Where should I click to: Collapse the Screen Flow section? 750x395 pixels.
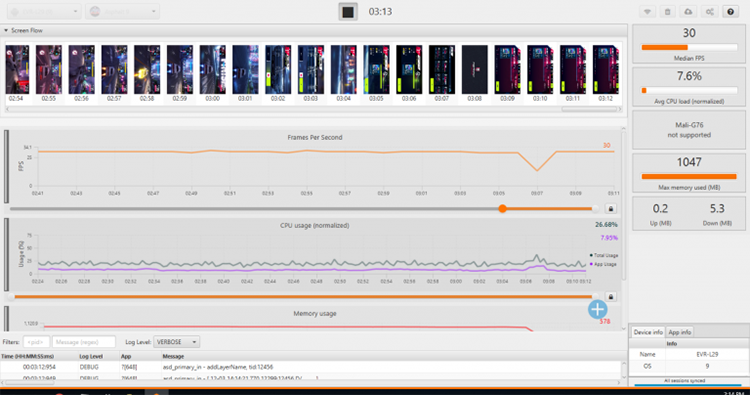point(6,30)
